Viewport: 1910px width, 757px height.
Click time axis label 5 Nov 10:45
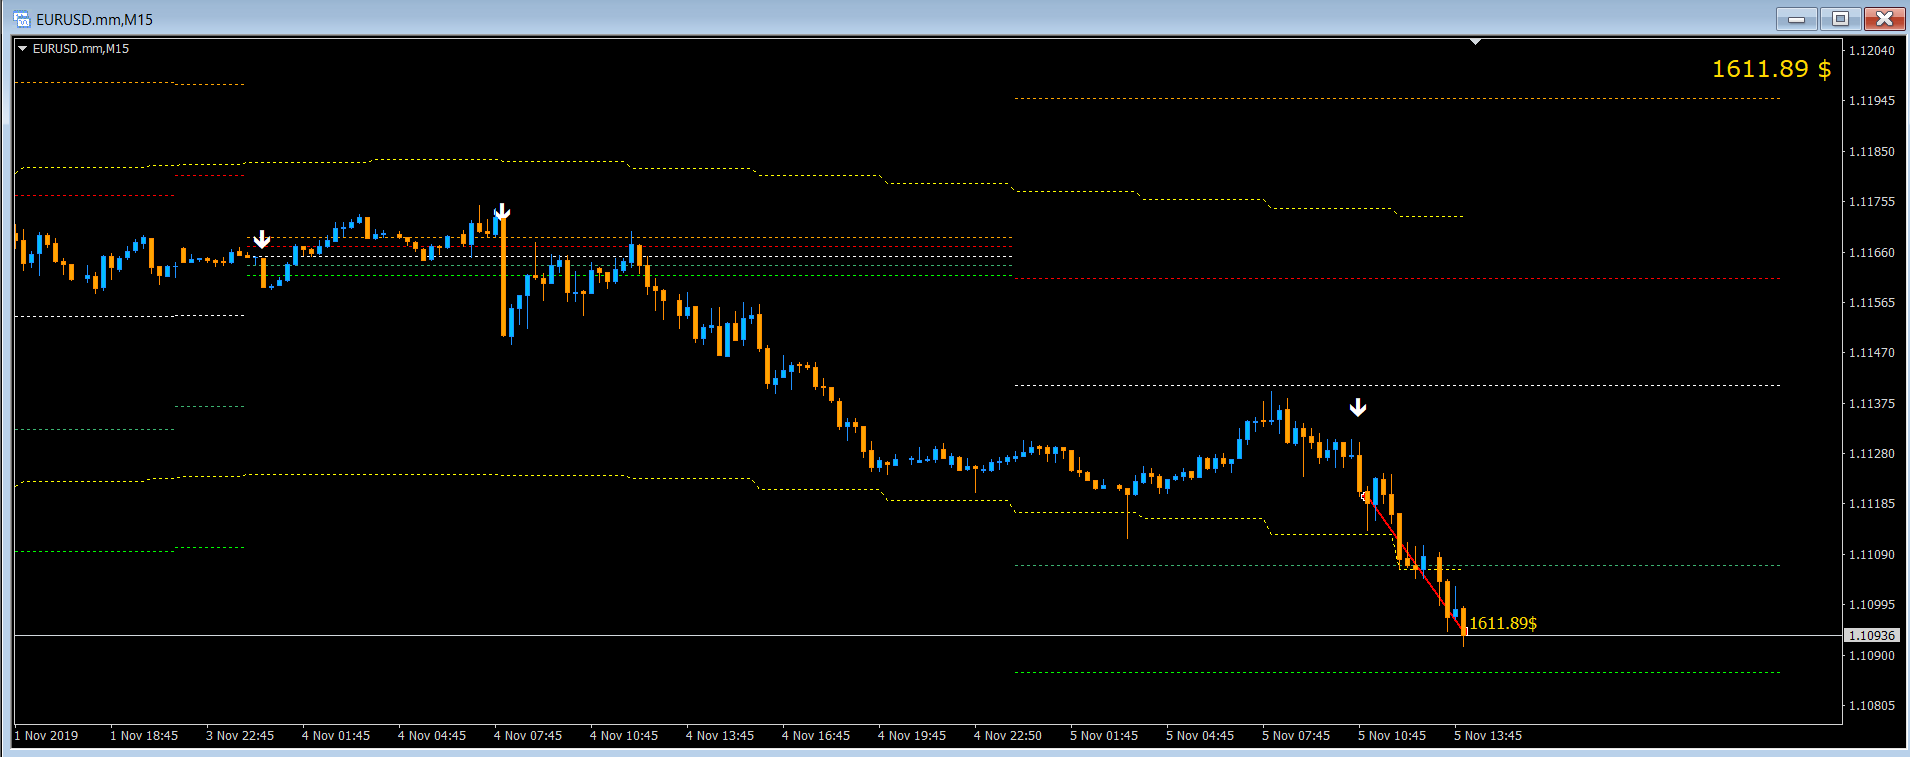point(1392,736)
